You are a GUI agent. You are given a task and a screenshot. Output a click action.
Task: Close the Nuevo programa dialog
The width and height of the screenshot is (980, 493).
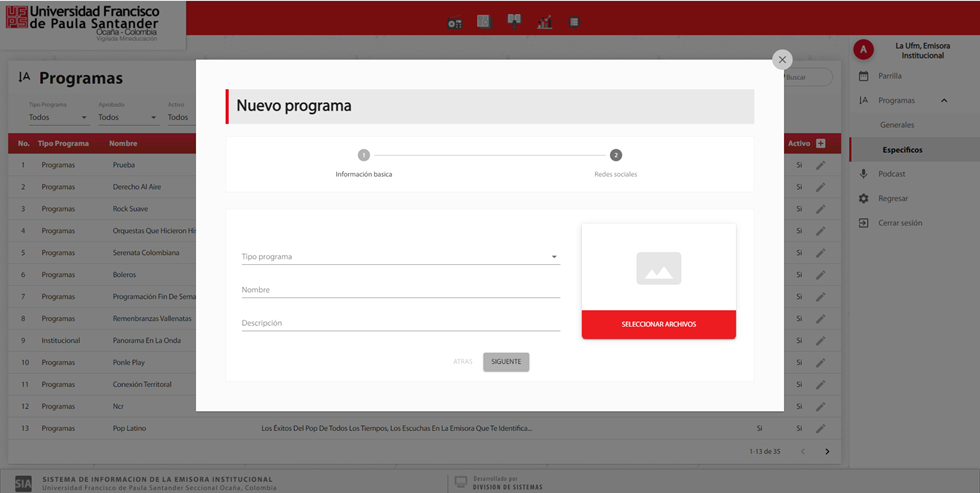coord(782,60)
